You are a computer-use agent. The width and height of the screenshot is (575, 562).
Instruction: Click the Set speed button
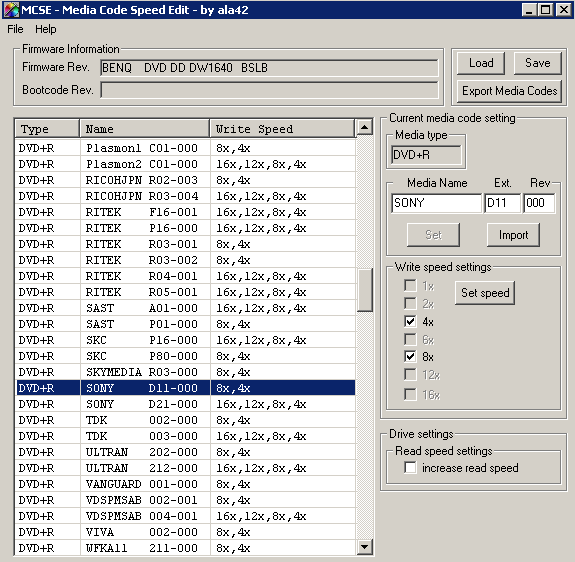tap(485, 293)
